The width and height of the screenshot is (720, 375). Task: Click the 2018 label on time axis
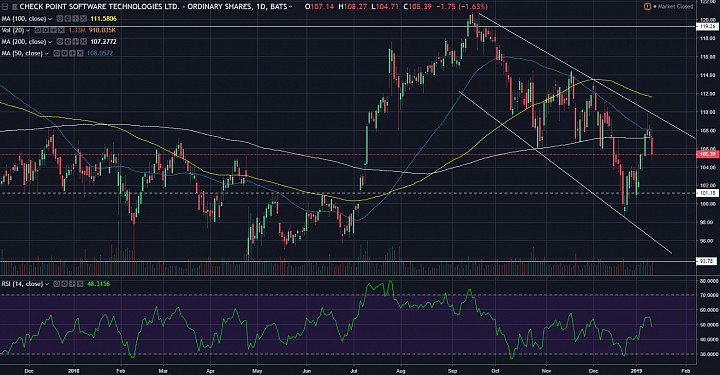tap(73, 370)
